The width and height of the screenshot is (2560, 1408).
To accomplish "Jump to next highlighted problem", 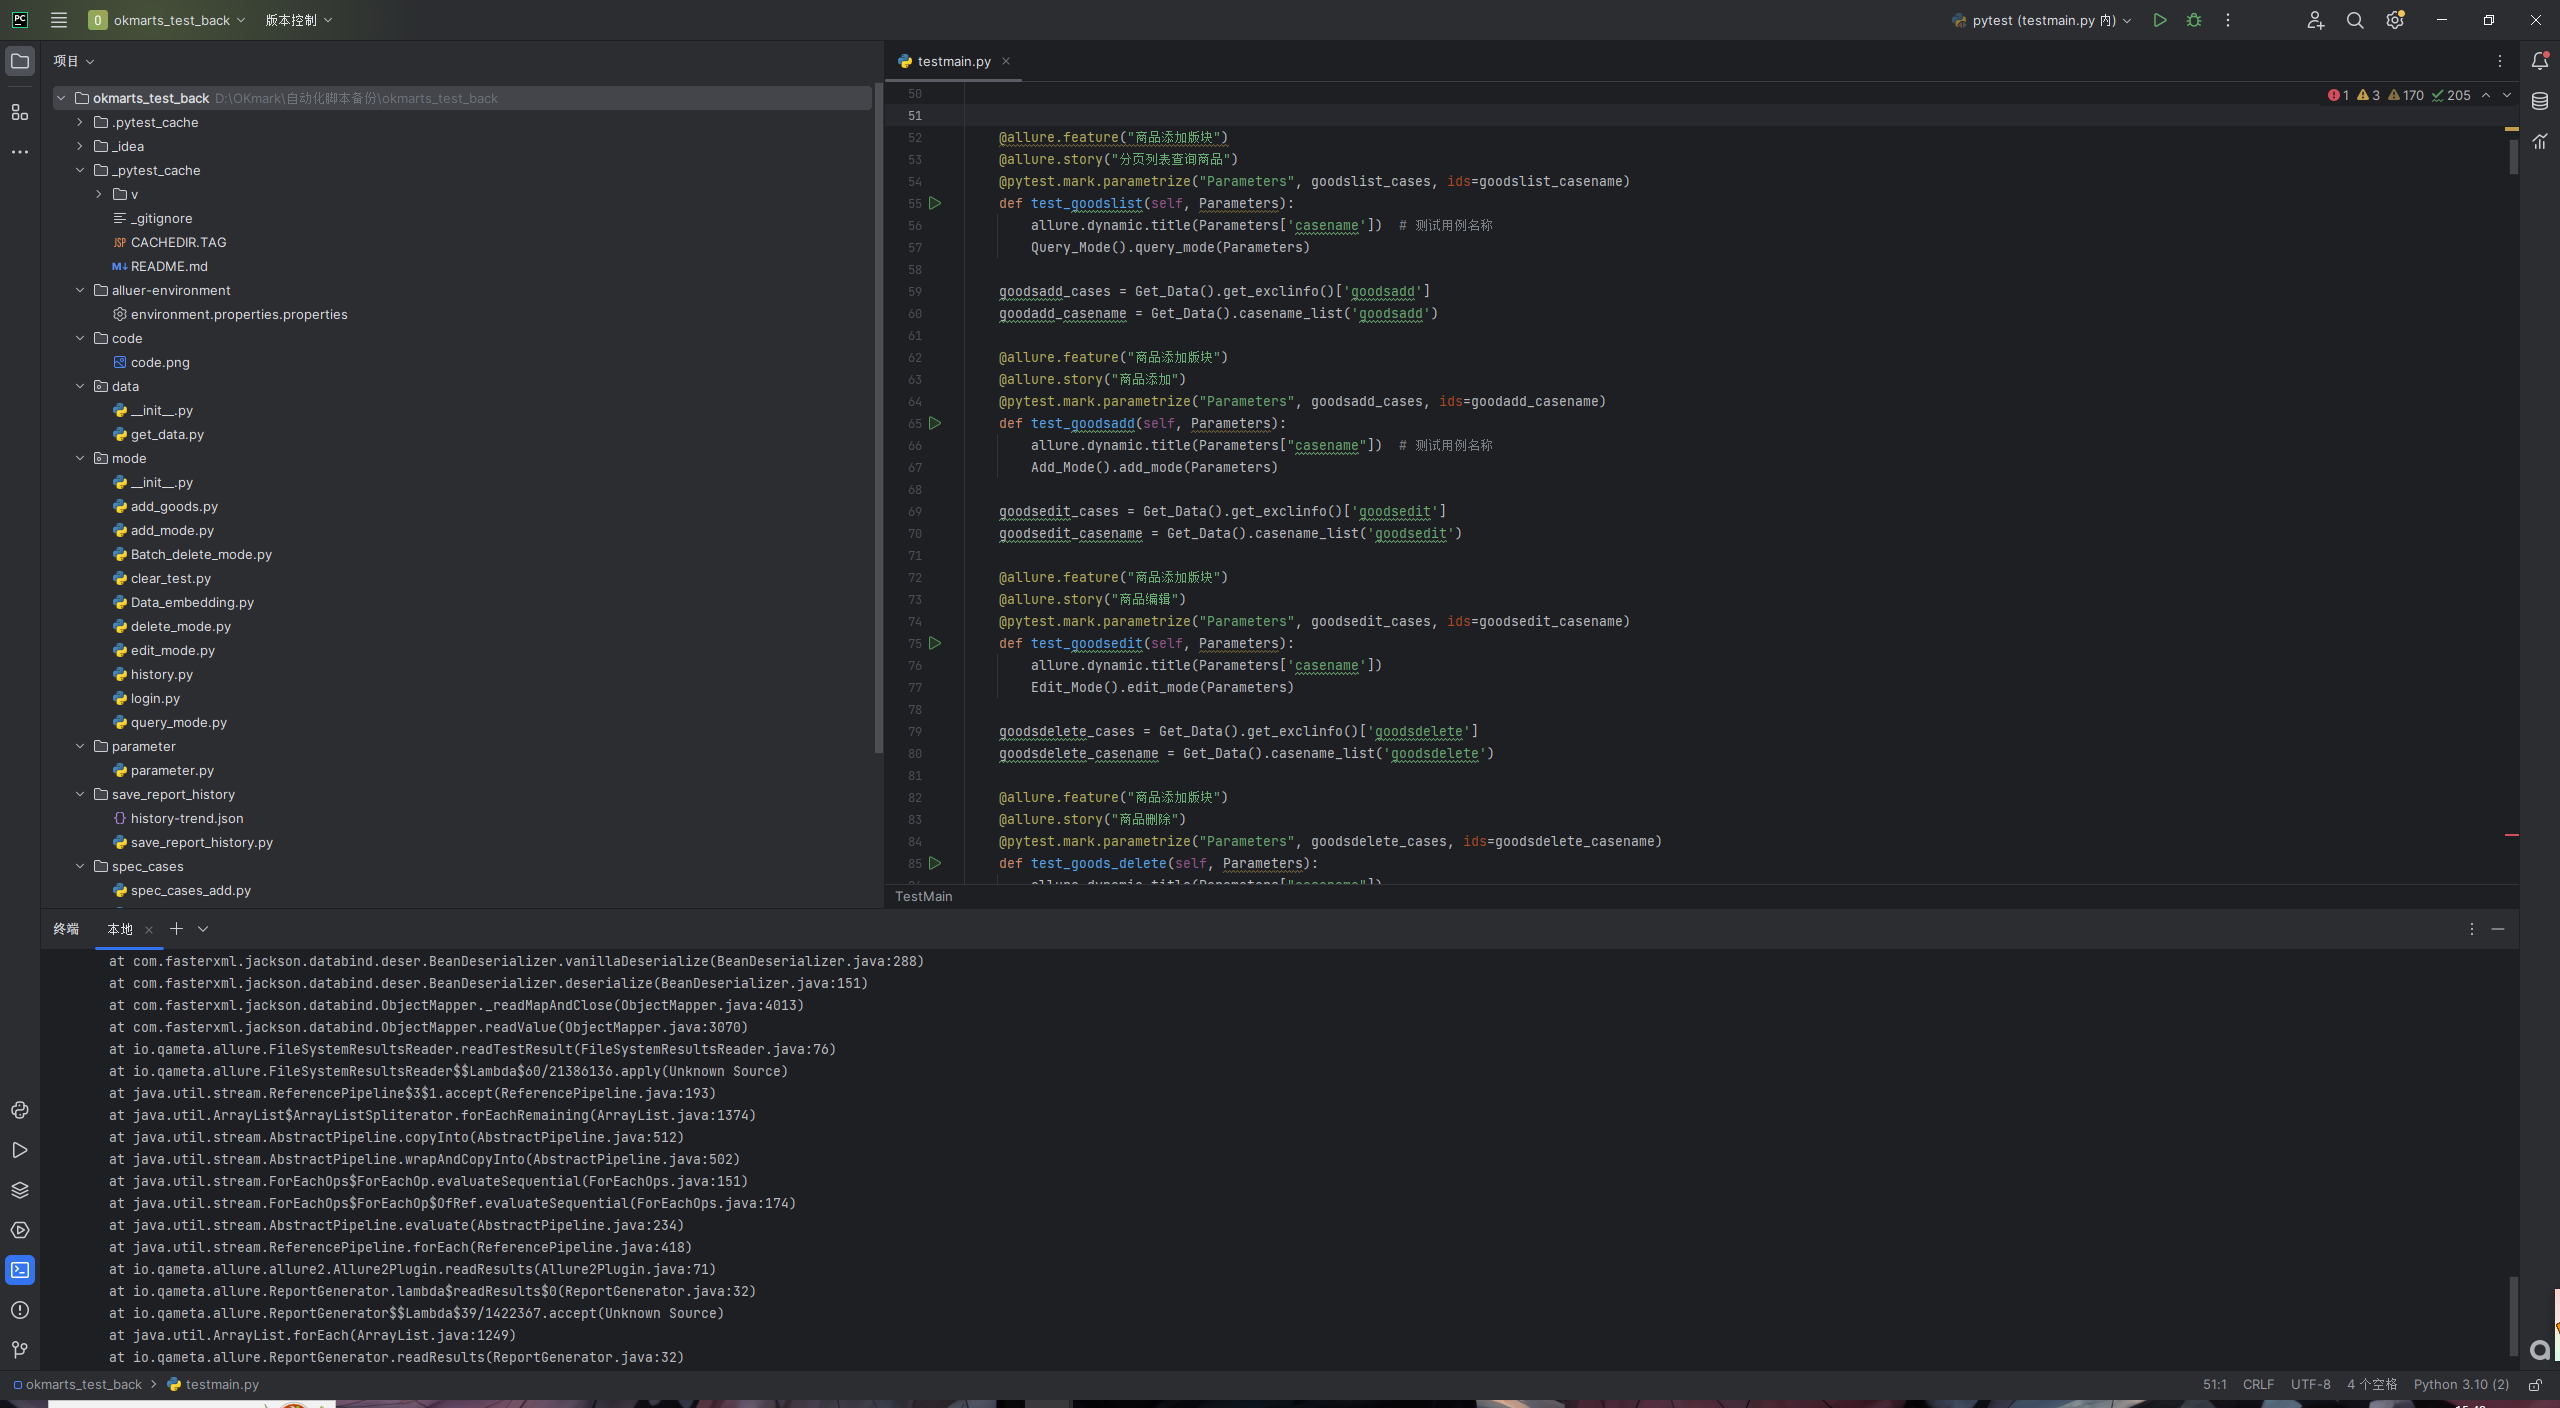I will [x=2507, y=95].
